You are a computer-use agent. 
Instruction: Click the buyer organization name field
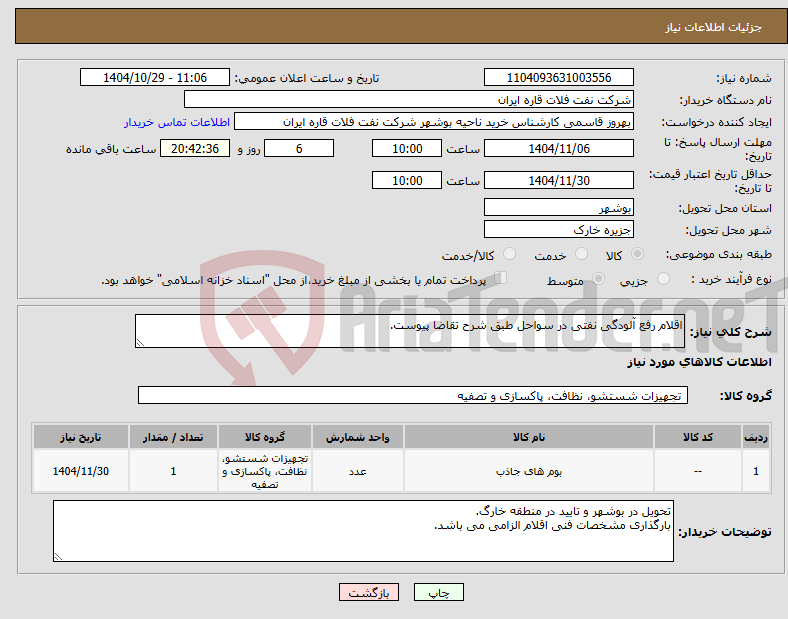[409, 99]
